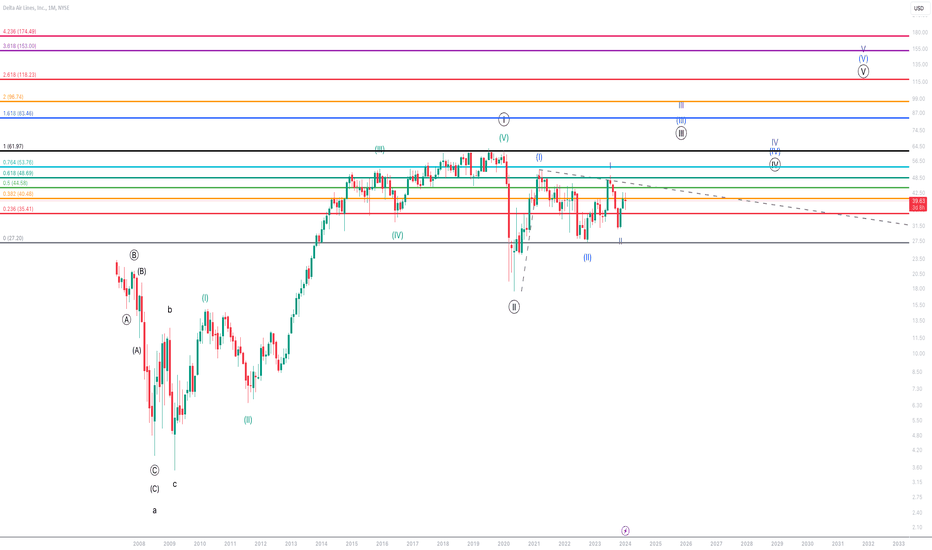Click the dashed descending trend line
The height and width of the screenshot is (550, 932).
tap(725, 198)
